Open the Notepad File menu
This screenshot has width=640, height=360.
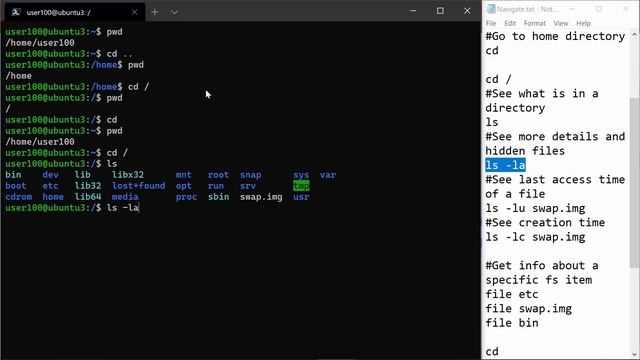(x=491, y=23)
